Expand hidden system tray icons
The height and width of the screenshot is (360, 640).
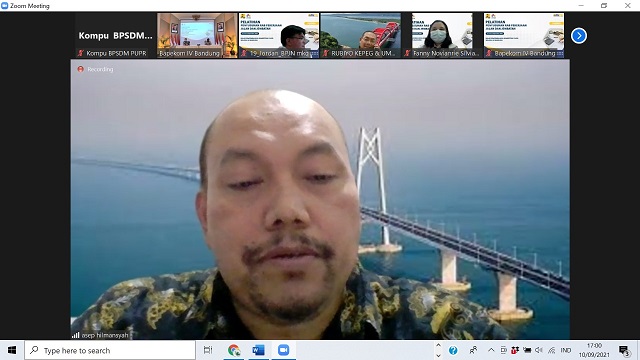click(x=491, y=350)
